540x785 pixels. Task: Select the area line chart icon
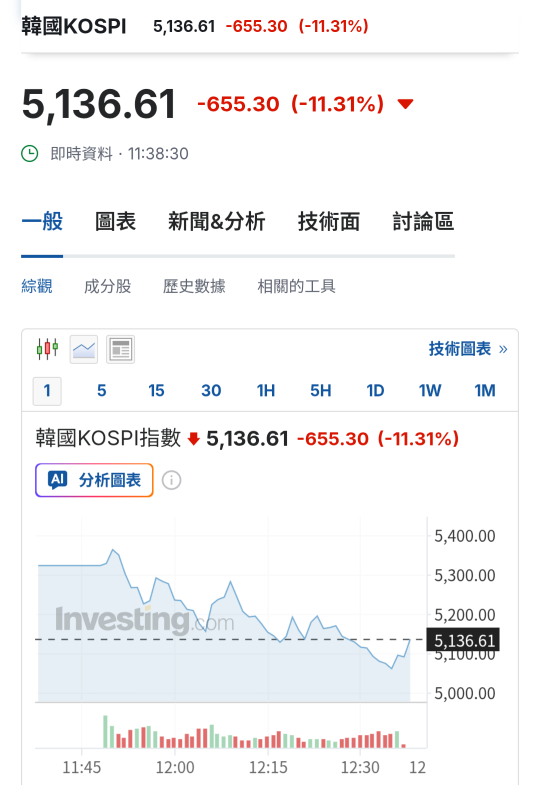pyautogui.click(x=84, y=349)
